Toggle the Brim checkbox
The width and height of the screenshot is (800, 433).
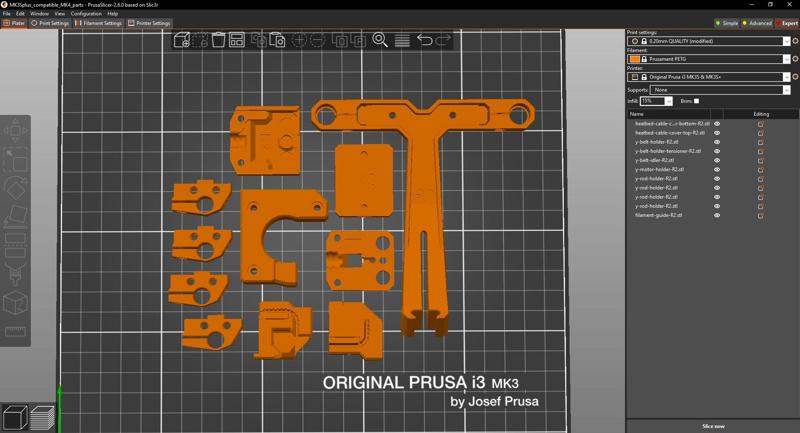(696, 101)
